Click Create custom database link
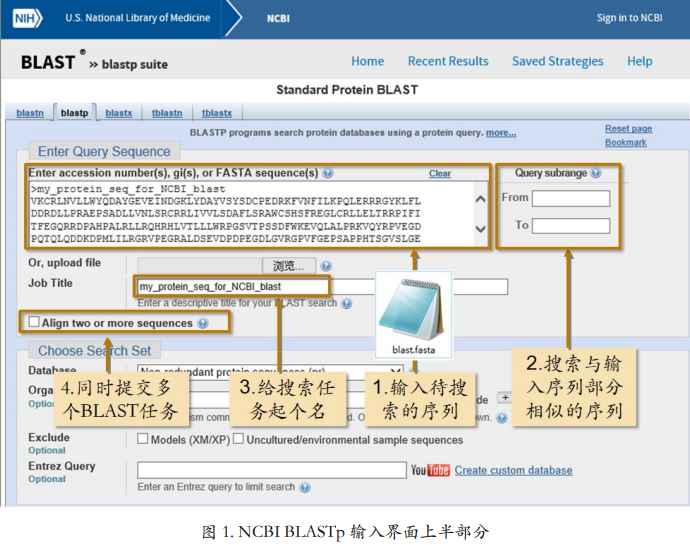The image size is (690, 545). click(x=514, y=470)
